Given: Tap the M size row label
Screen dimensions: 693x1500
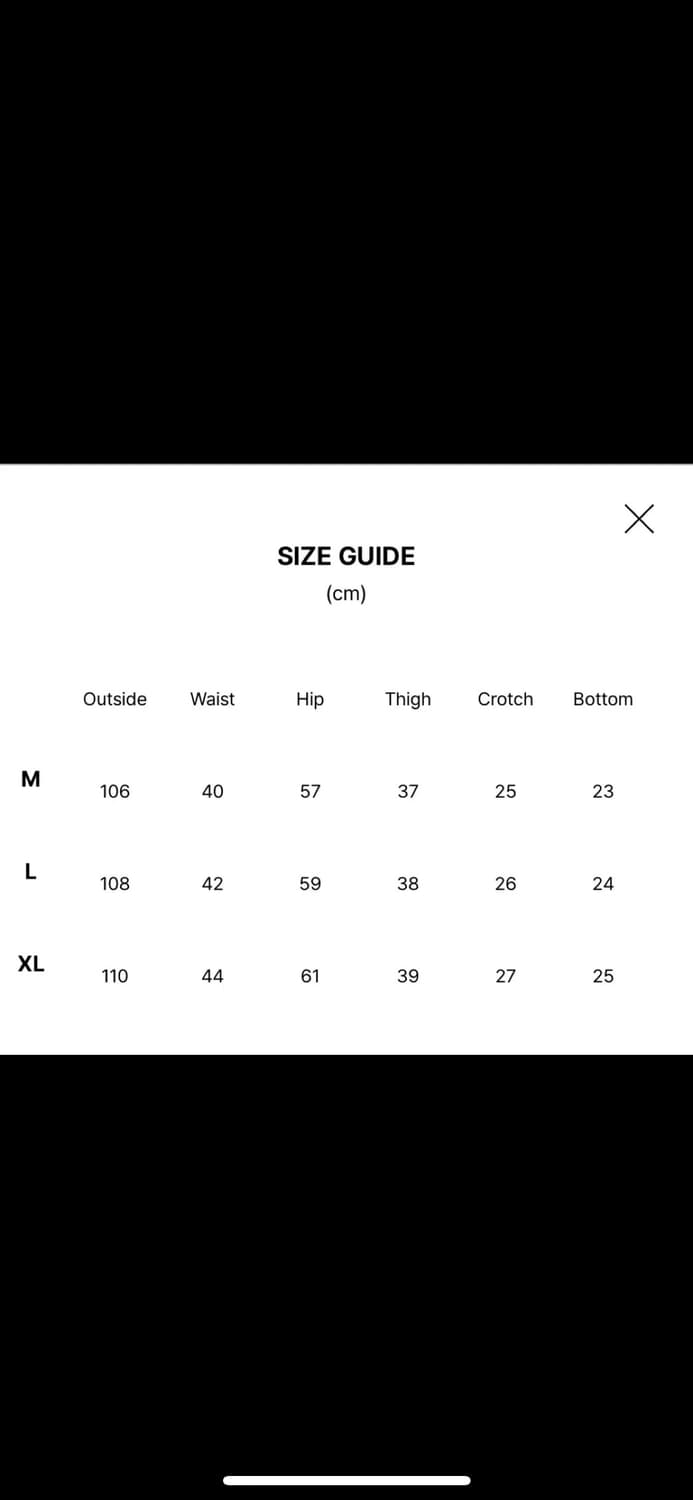Looking at the screenshot, I should (x=31, y=779).
